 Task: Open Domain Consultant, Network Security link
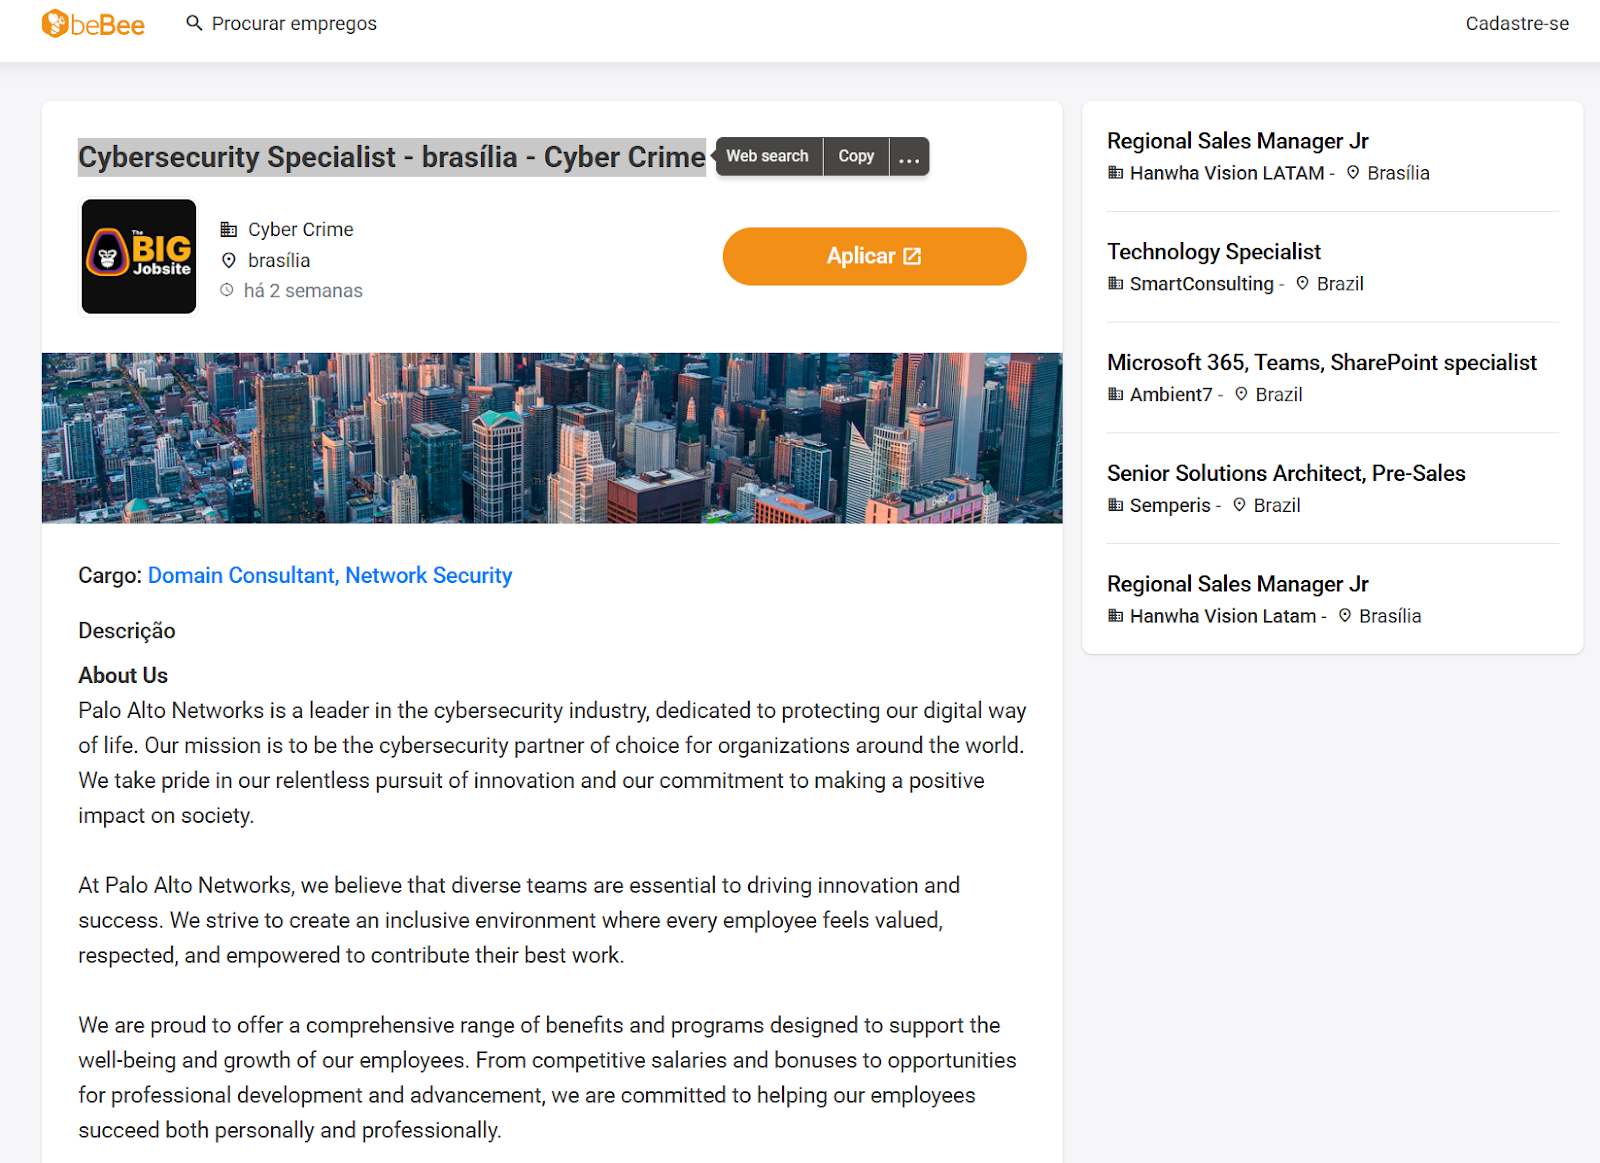click(330, 576)
